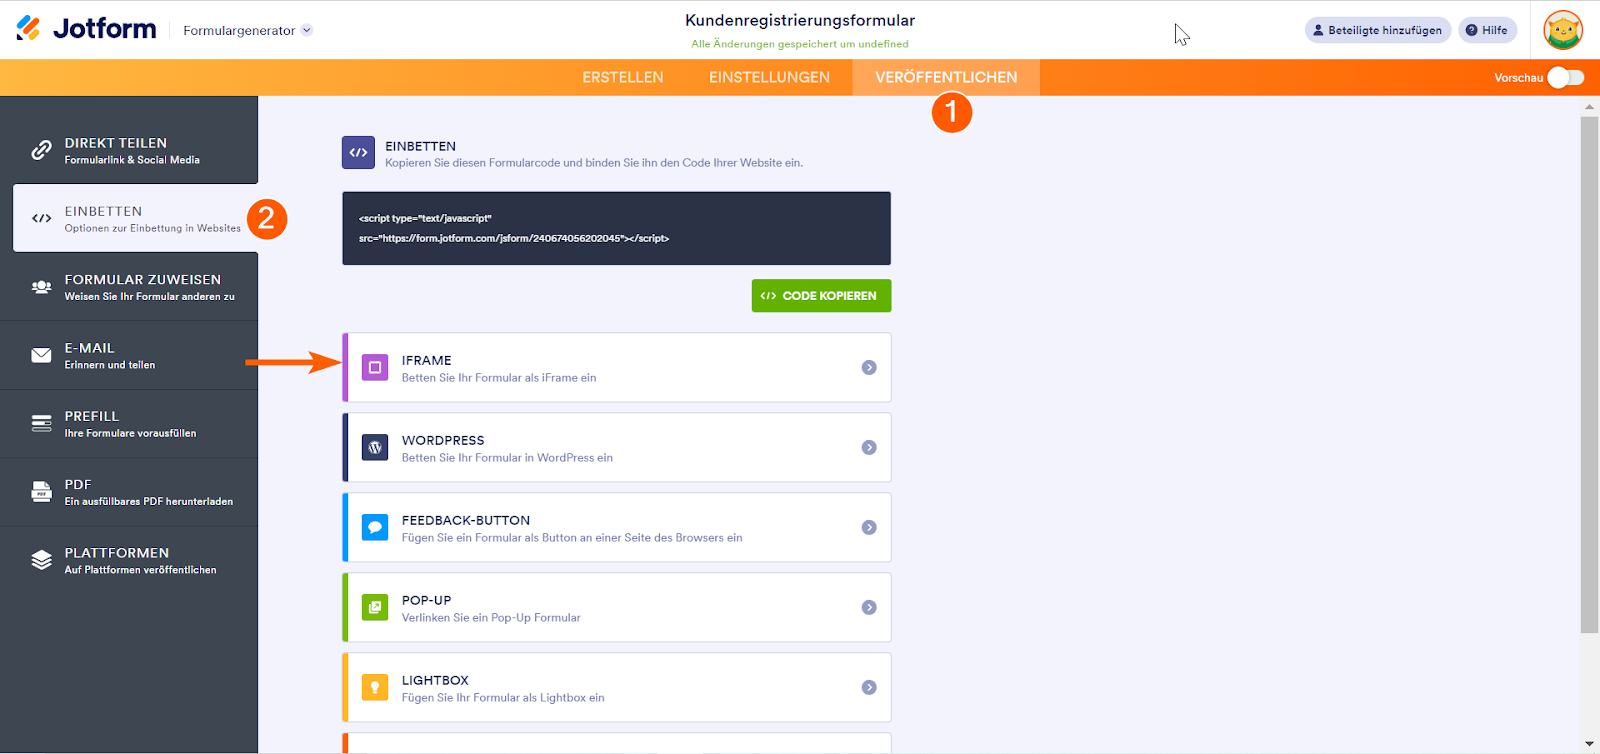Click the WordPress option title text
This screenshot has height=754, width=1600.
443,440
